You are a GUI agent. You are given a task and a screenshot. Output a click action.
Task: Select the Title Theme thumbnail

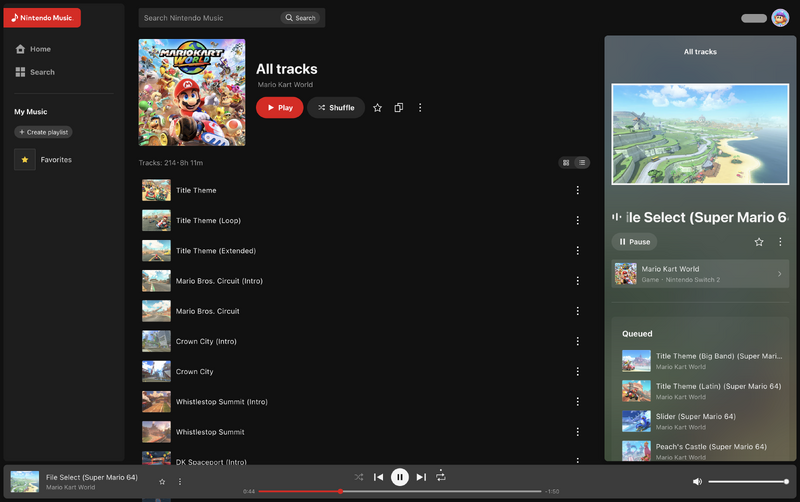point(156,190)
